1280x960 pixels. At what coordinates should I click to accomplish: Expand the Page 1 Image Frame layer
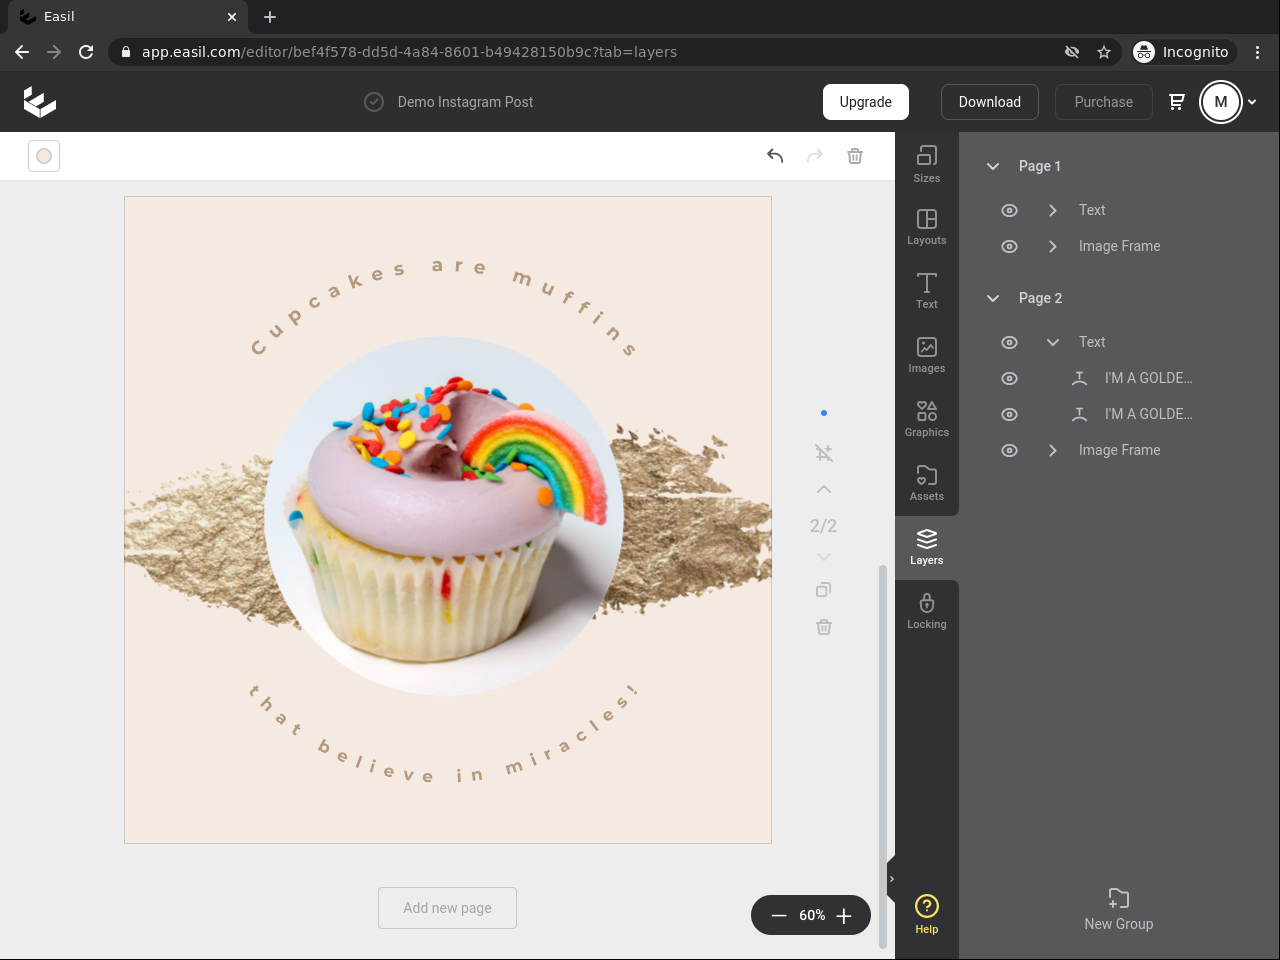(1053, 246)
